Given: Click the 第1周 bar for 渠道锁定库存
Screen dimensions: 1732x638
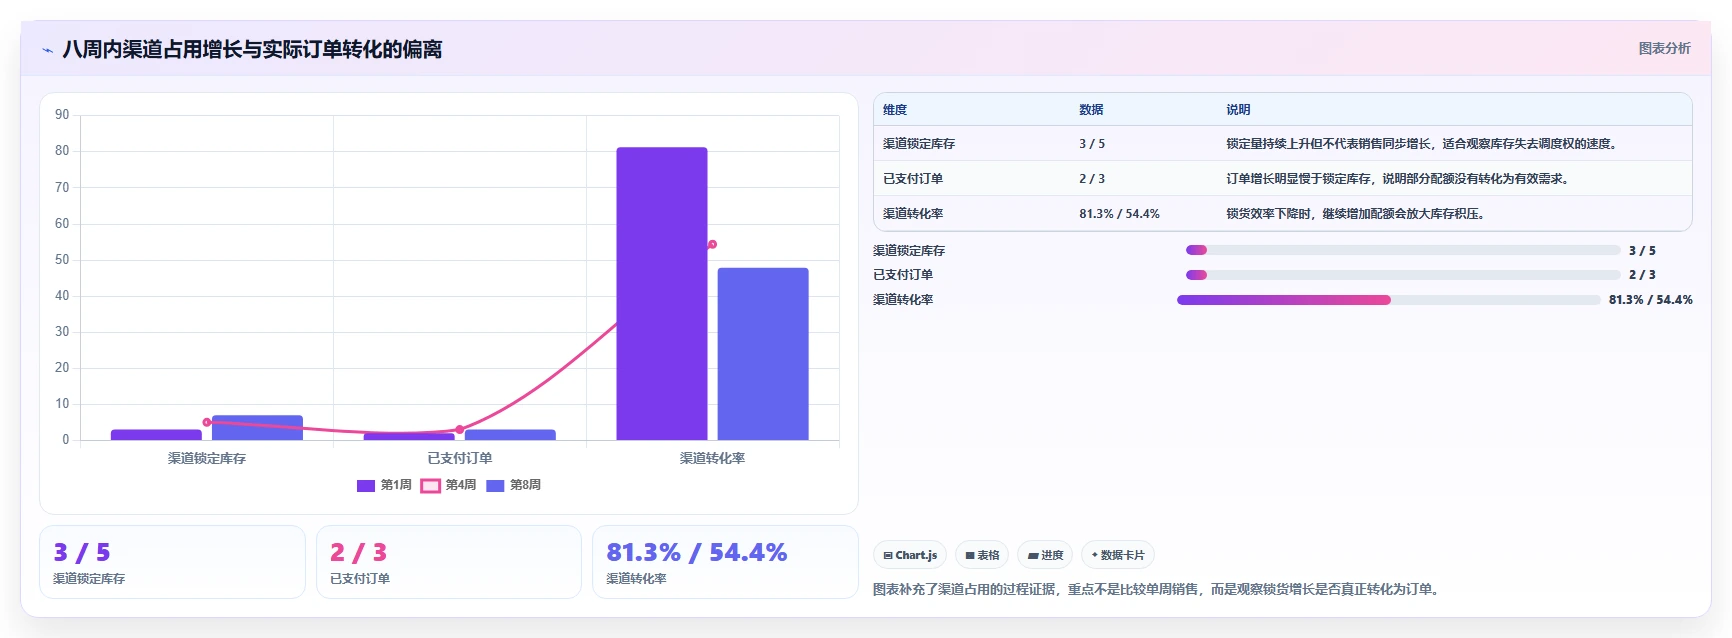Looking at the screenshot, I should (156, 435).
